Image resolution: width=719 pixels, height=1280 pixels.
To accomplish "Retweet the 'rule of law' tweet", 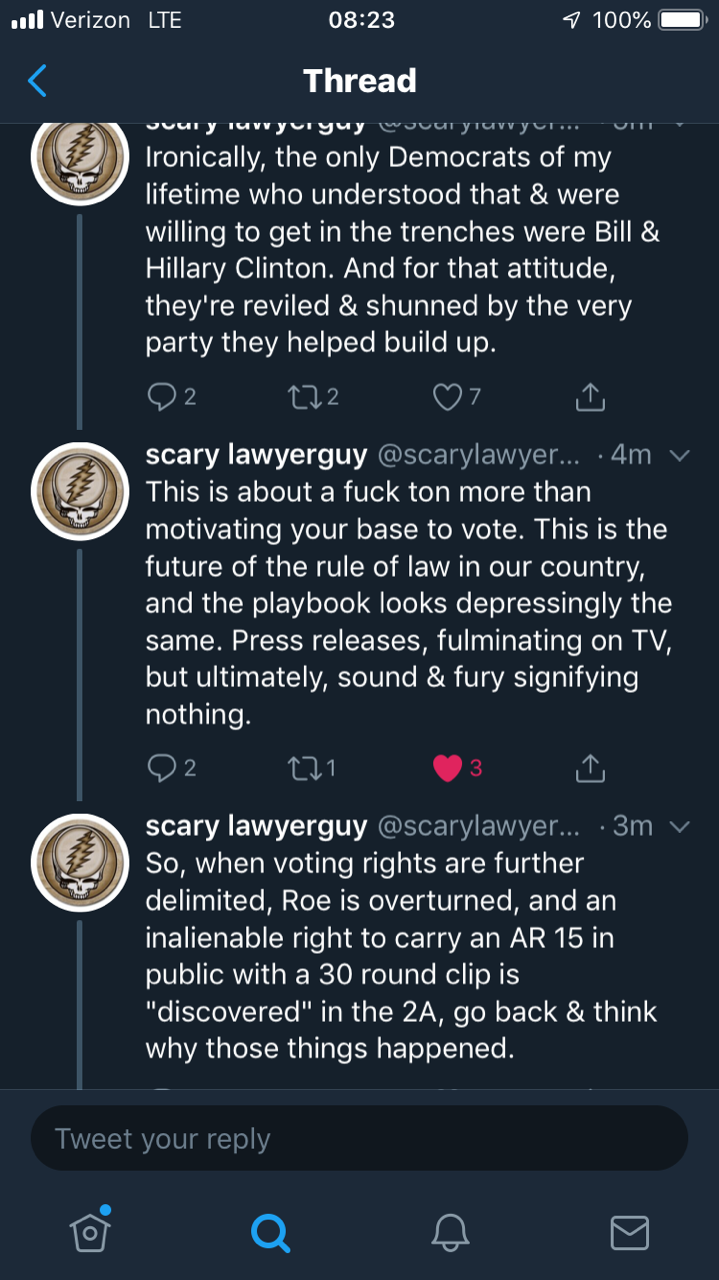I will (x=301, y=767).
